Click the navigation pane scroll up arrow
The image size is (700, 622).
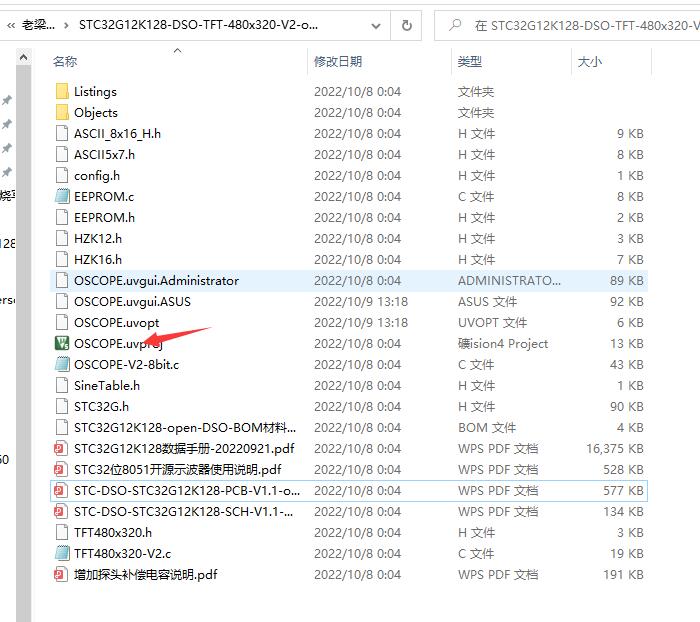pyautogui.click(x=24, y=57)
